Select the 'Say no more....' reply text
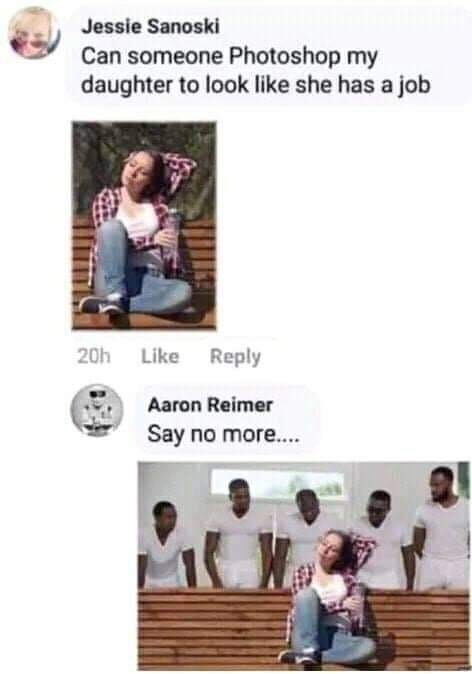The width and height of the screenshot is (472, 674). pyautogui.click(x=223, y=434)
